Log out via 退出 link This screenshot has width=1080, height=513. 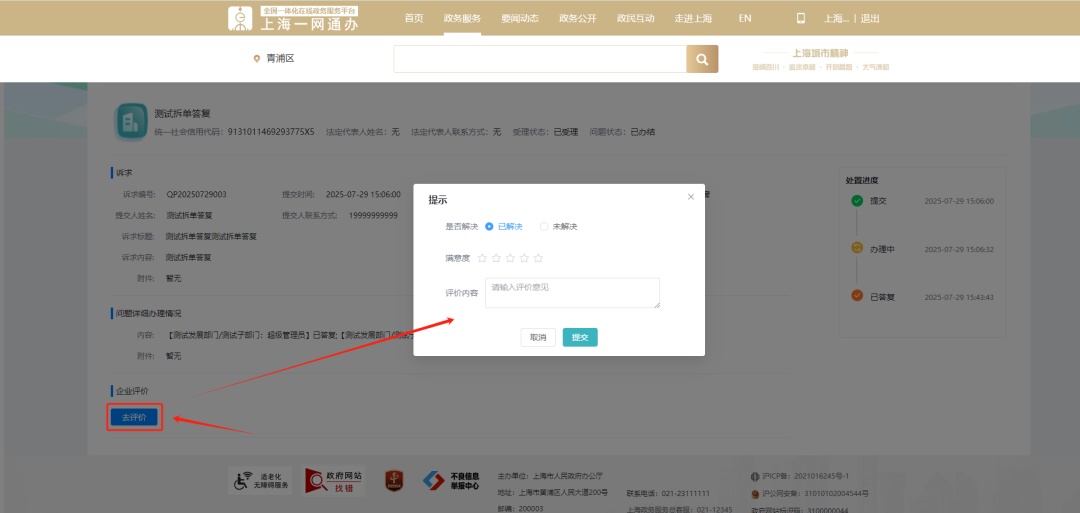[870, 19]
